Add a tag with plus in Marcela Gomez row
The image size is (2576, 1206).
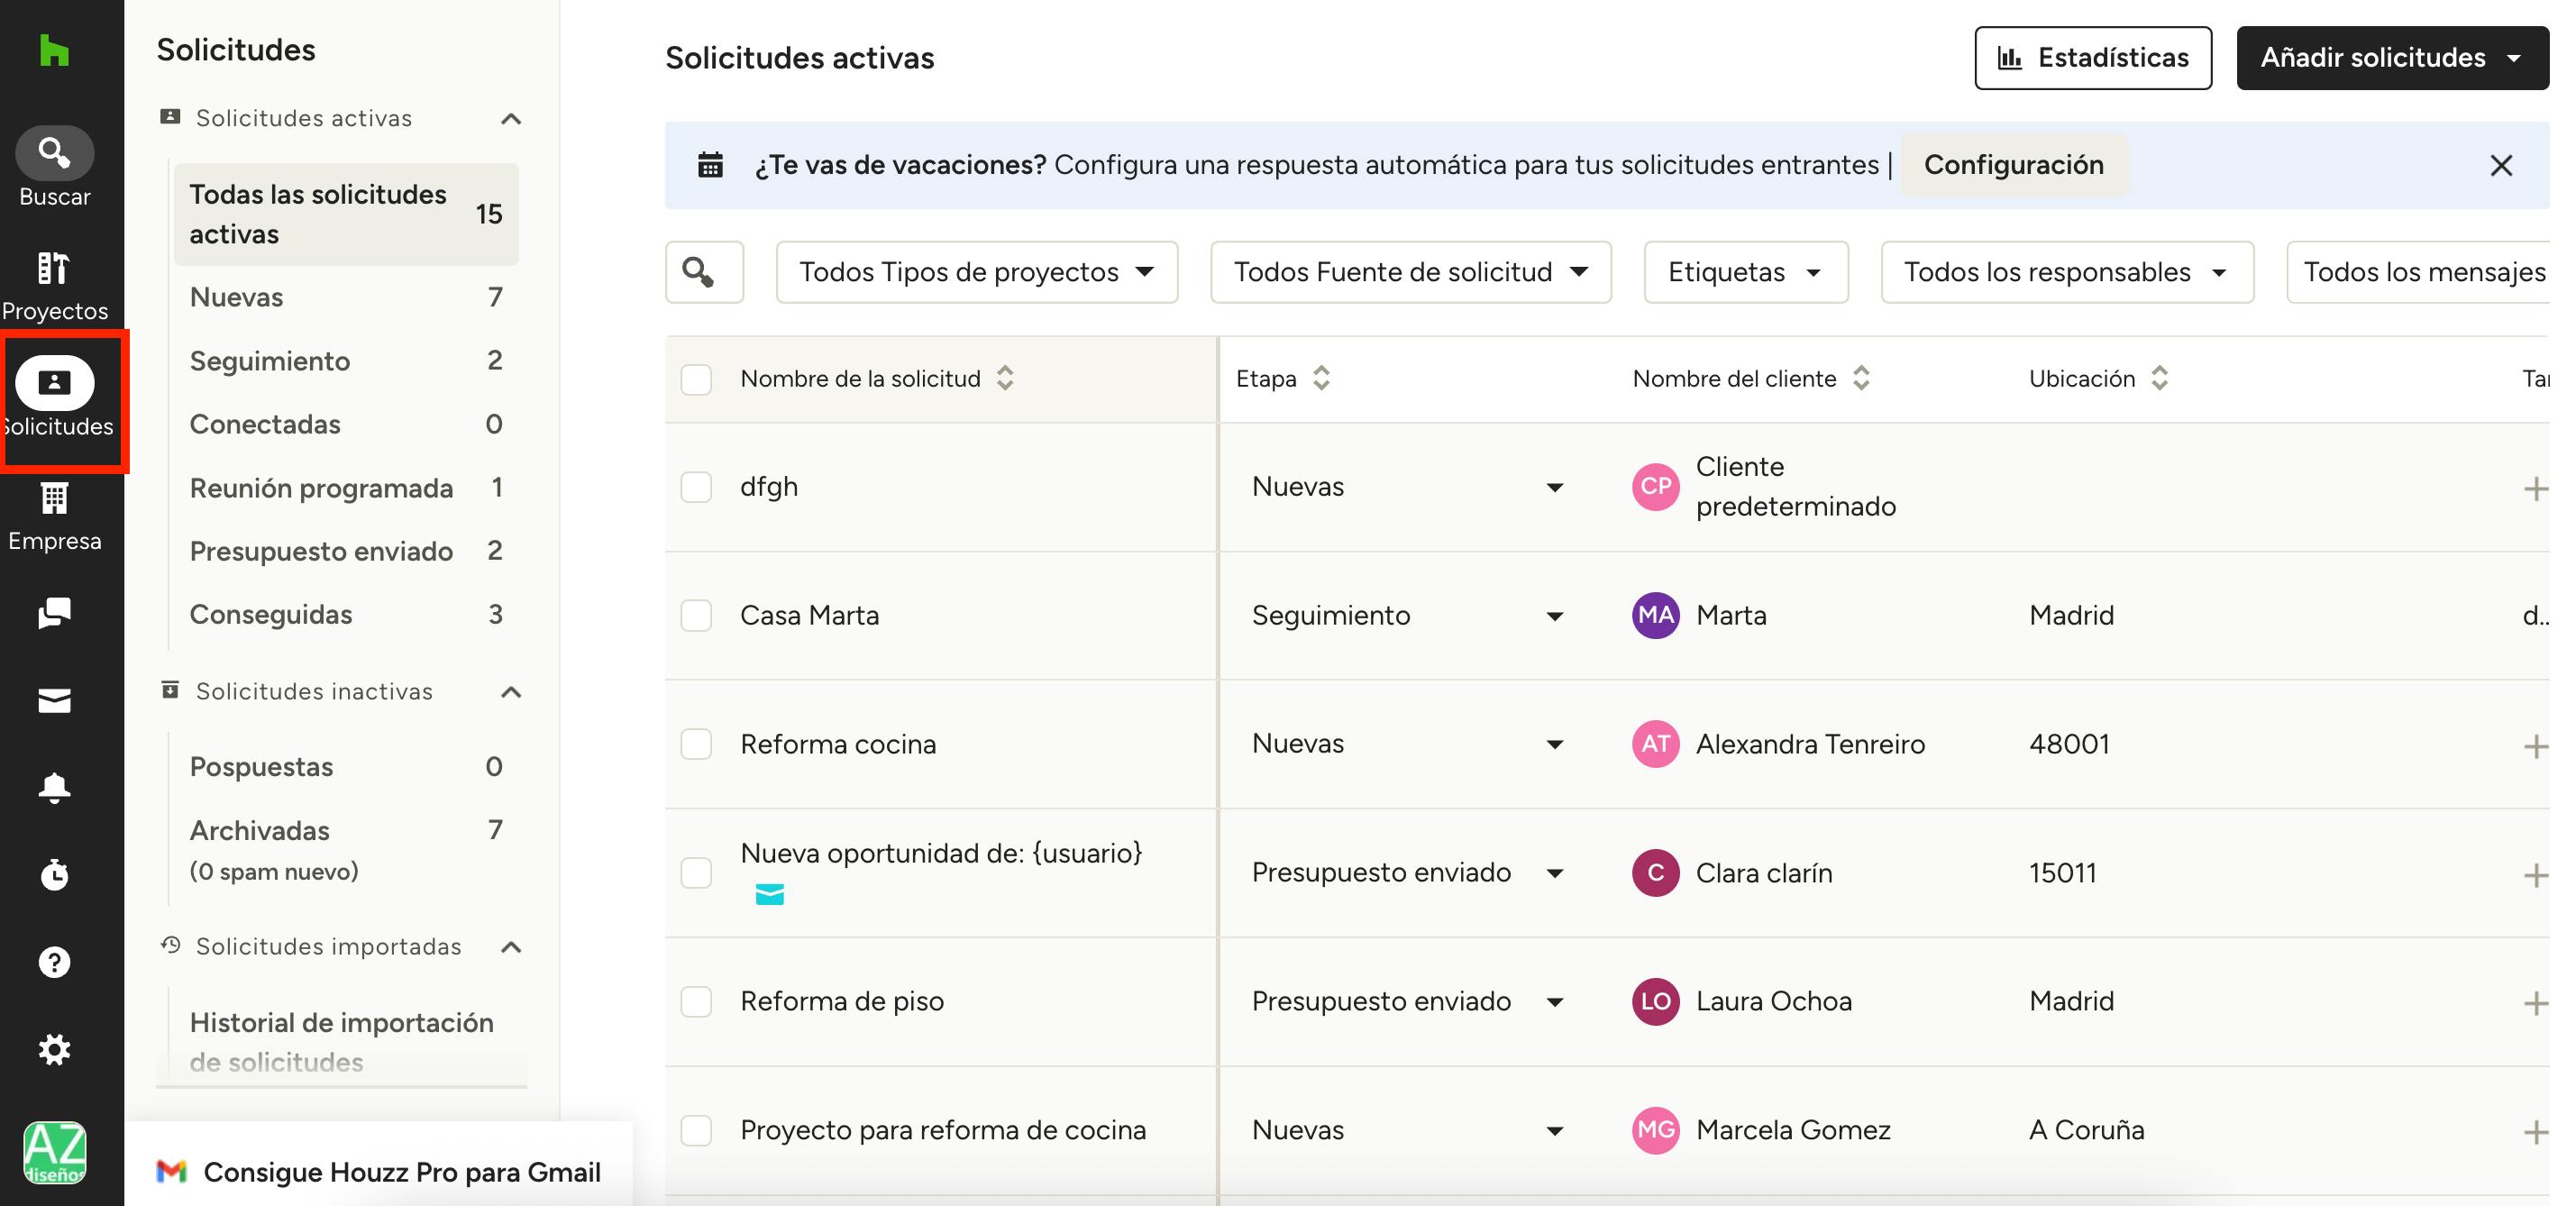(2535, 1132)
